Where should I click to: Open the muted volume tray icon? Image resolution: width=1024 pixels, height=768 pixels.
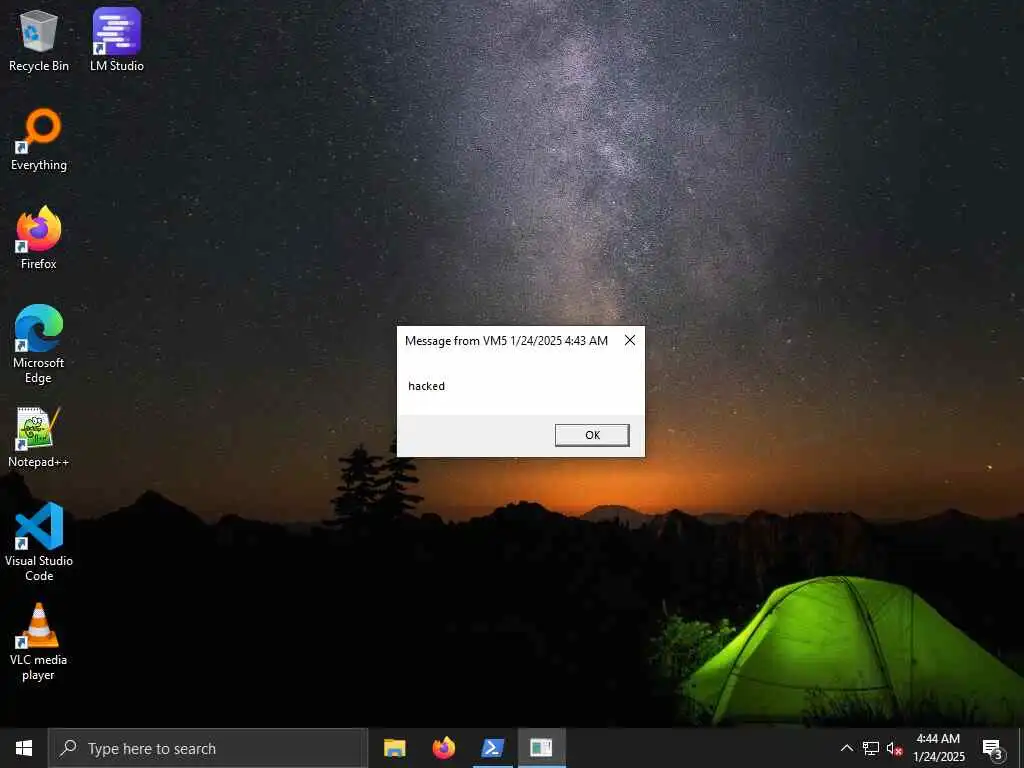pos(894,748)
